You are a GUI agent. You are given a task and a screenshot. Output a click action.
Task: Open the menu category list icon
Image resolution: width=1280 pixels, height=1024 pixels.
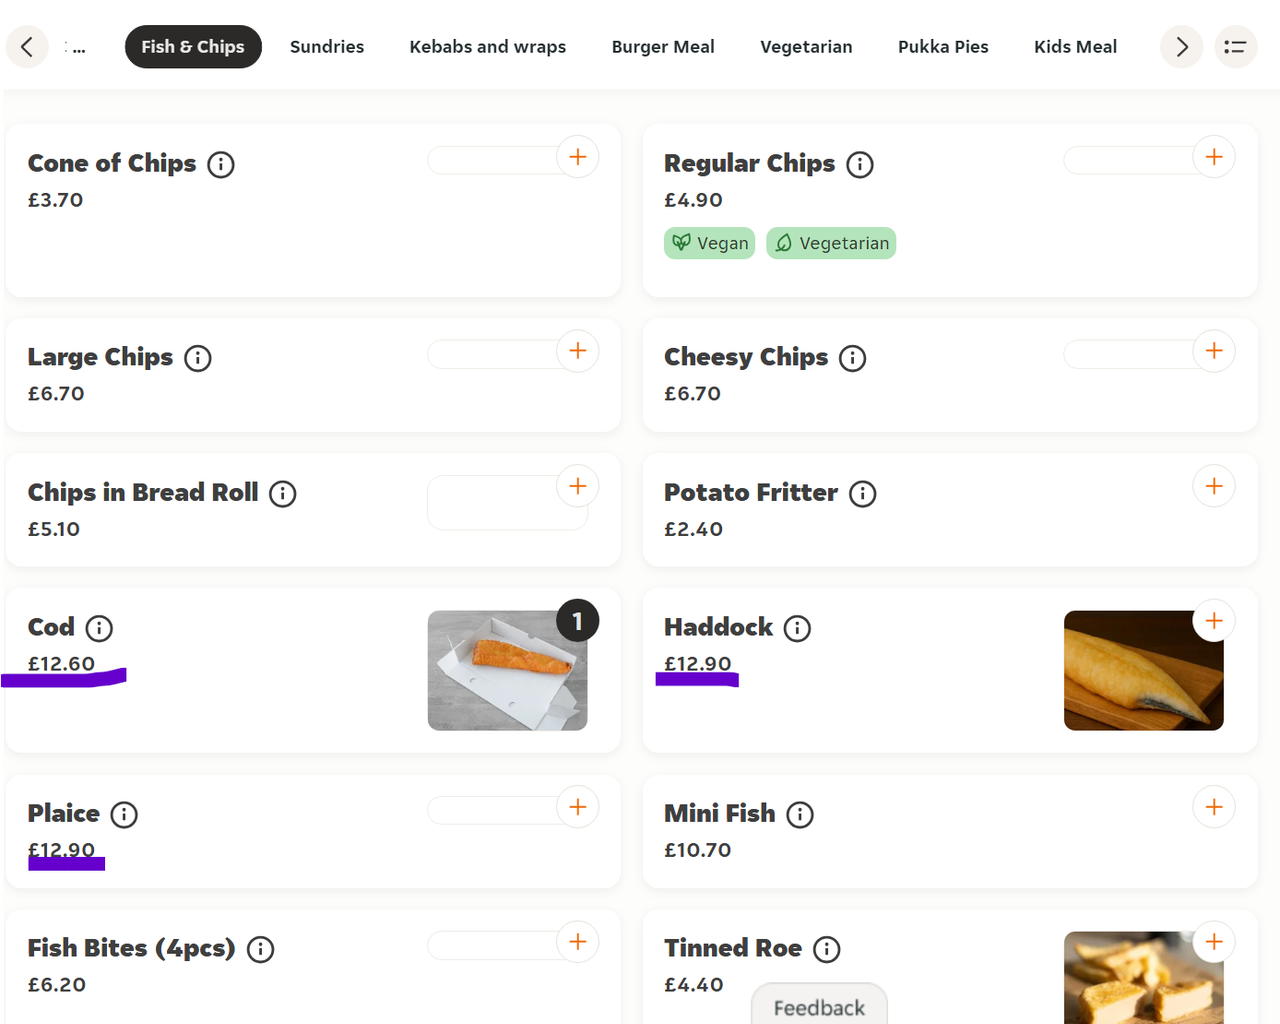click(1235, 47)
